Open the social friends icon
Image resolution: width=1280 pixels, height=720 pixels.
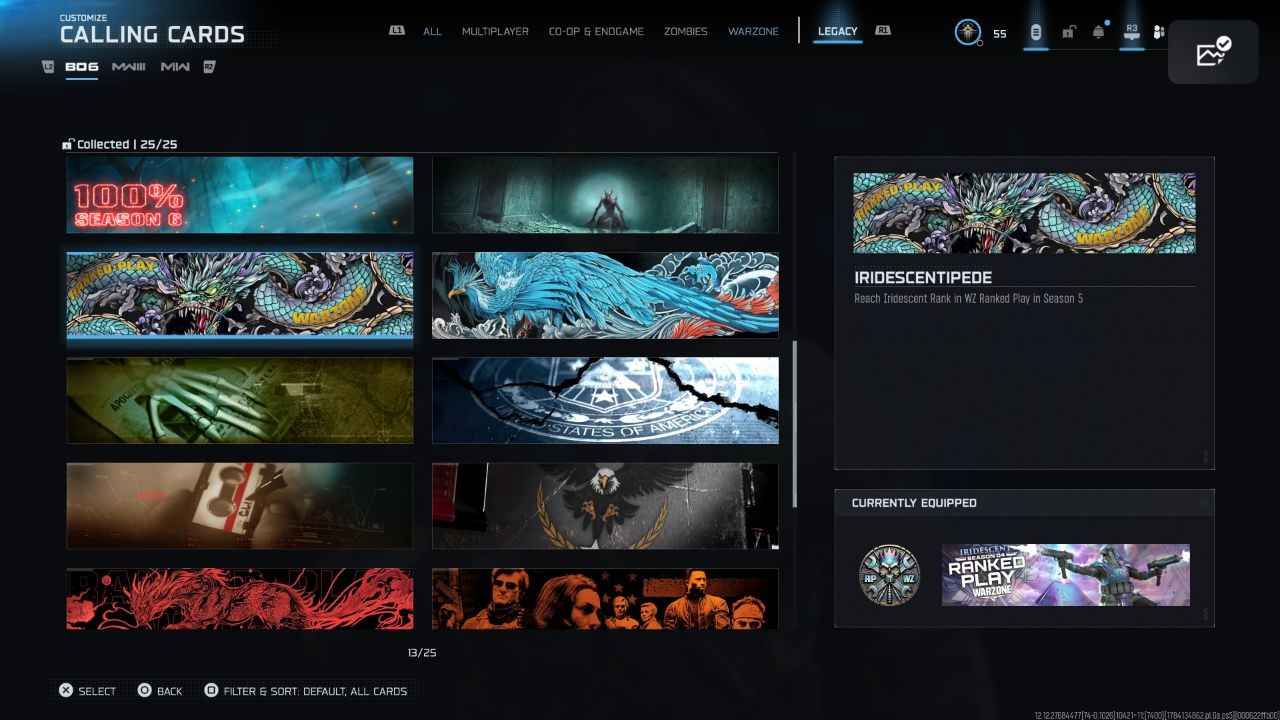(x=1159, y=33)
